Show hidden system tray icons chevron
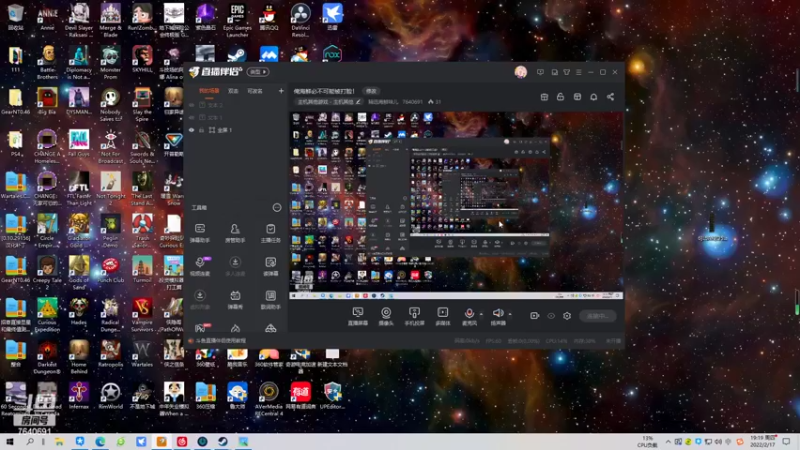Screen dimensions: 800x450 668,441
